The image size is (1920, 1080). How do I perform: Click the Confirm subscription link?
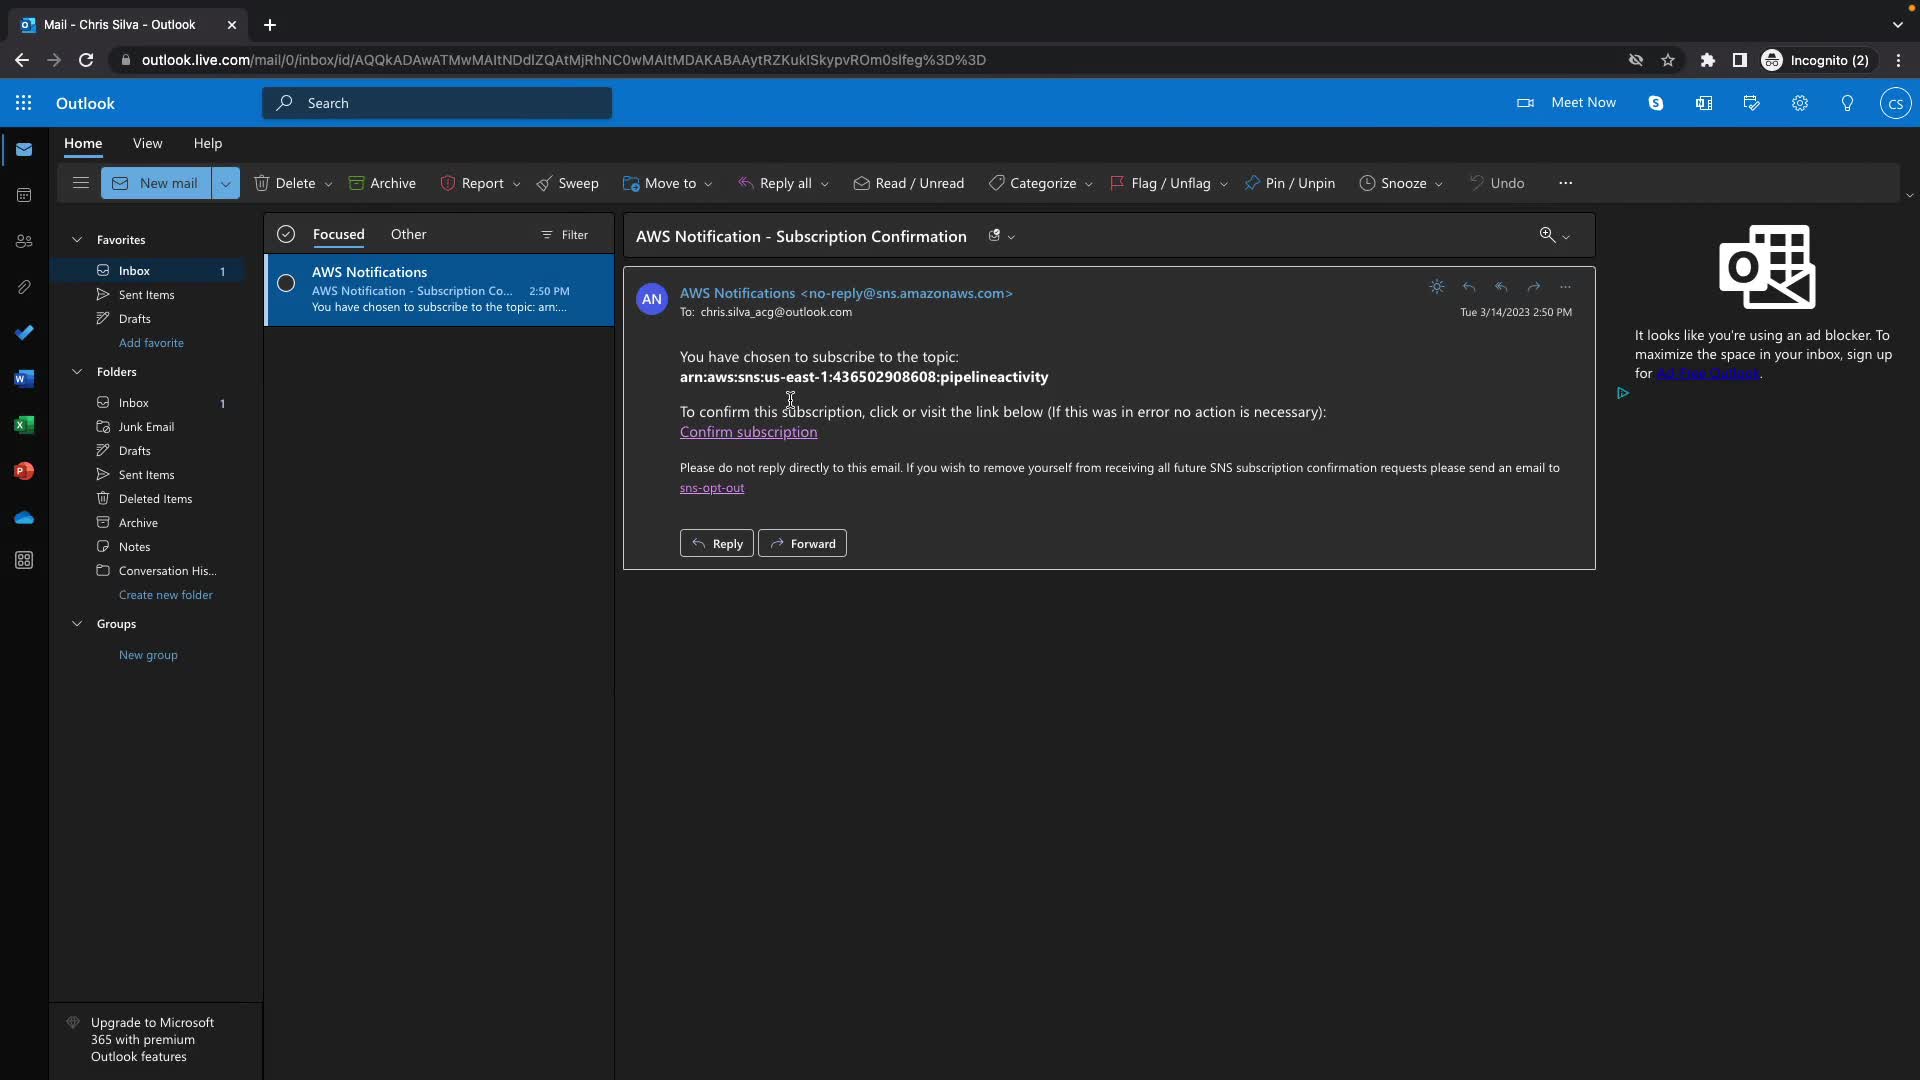tap(748, 432)
